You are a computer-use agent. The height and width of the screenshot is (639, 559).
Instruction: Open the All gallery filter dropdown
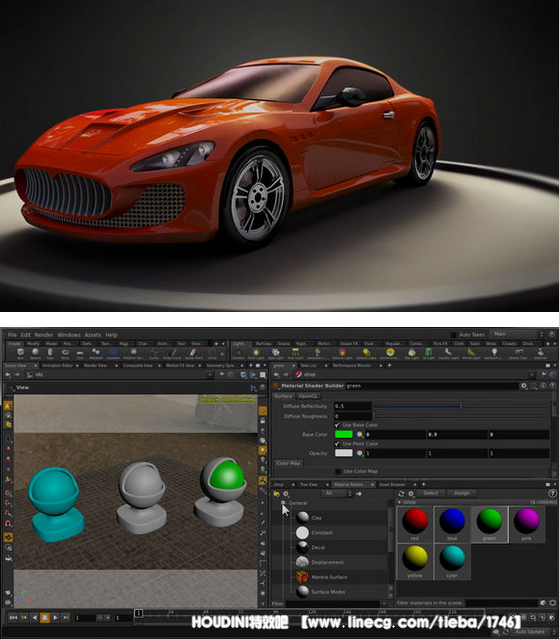(x=337, y=494)
